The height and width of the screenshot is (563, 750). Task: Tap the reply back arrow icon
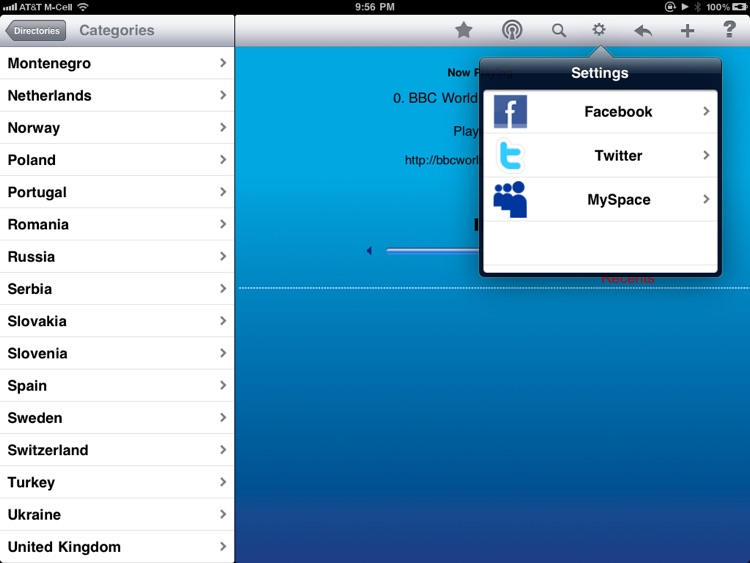coord(643,31)
